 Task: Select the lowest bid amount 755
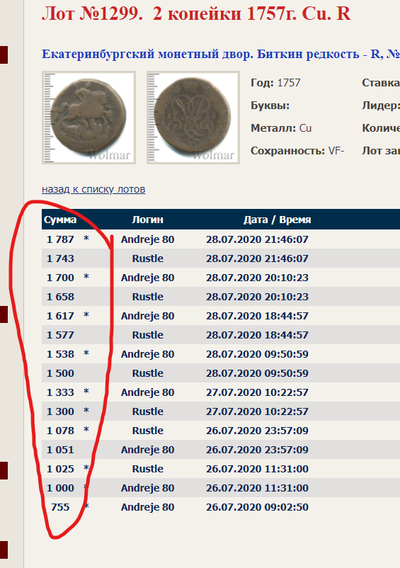[60, 507]
